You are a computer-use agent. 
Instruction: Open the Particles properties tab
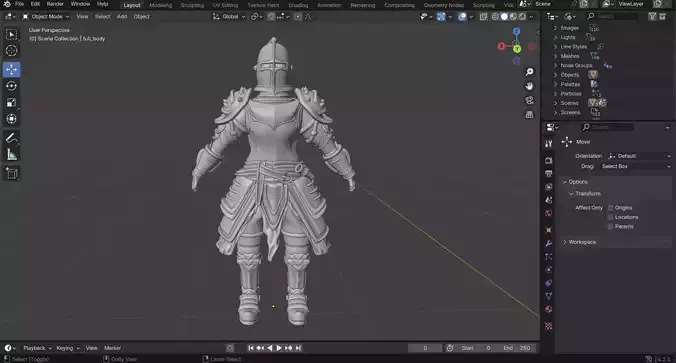pos(548,257)
